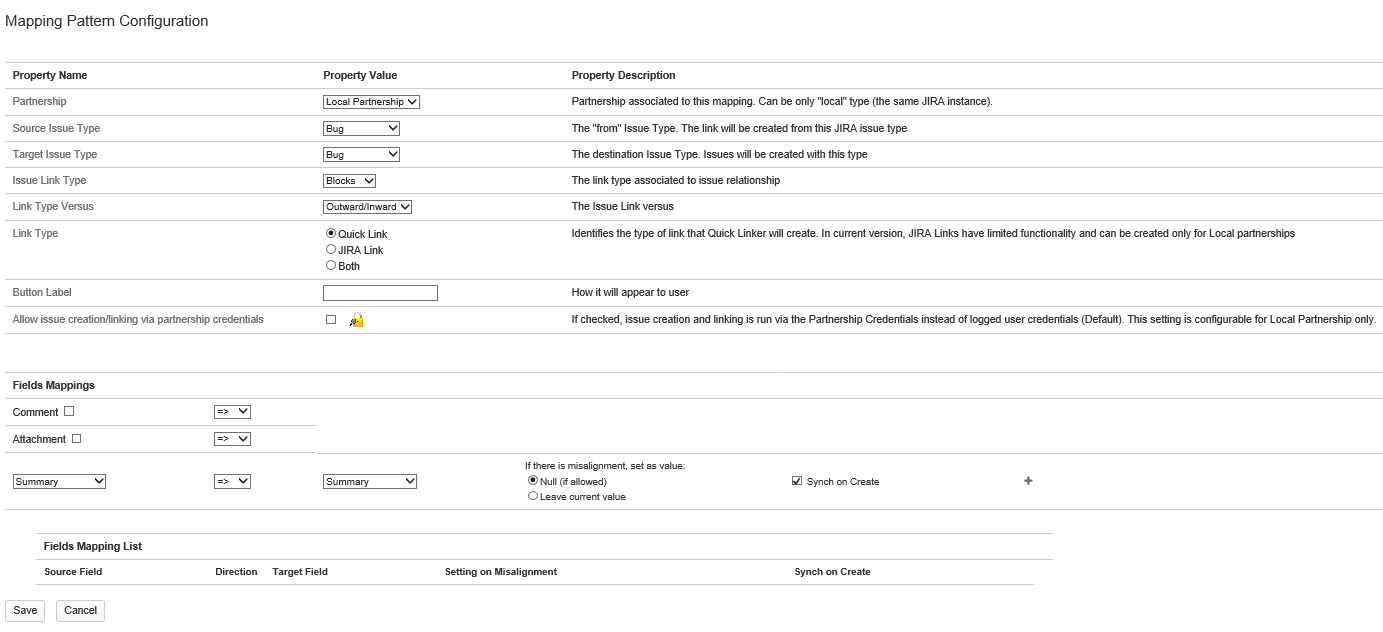Expand the Link Type Versus dropdown
Viewport: 1383px width, 632px height.
(x=367, y=207)
